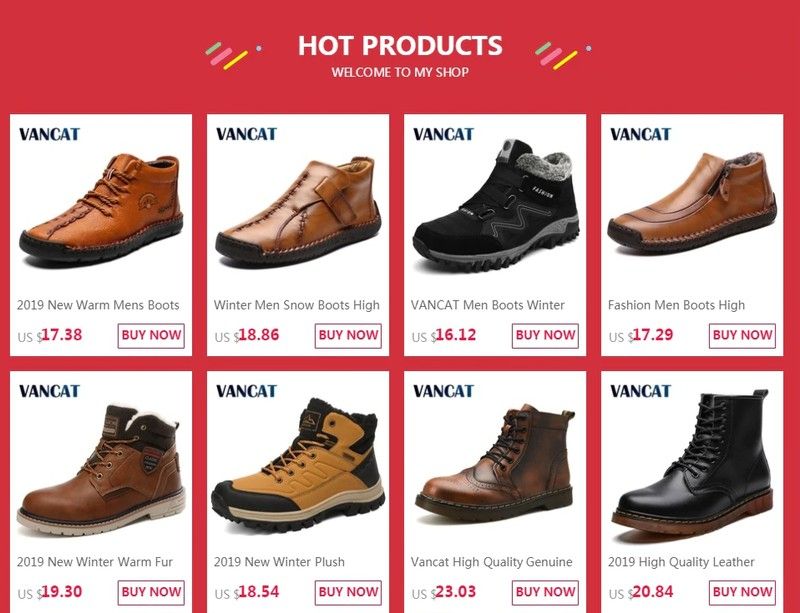Open the yellow and black hiking boot image
The height and width of the screenshot is (613, 800).
(298, 465)
